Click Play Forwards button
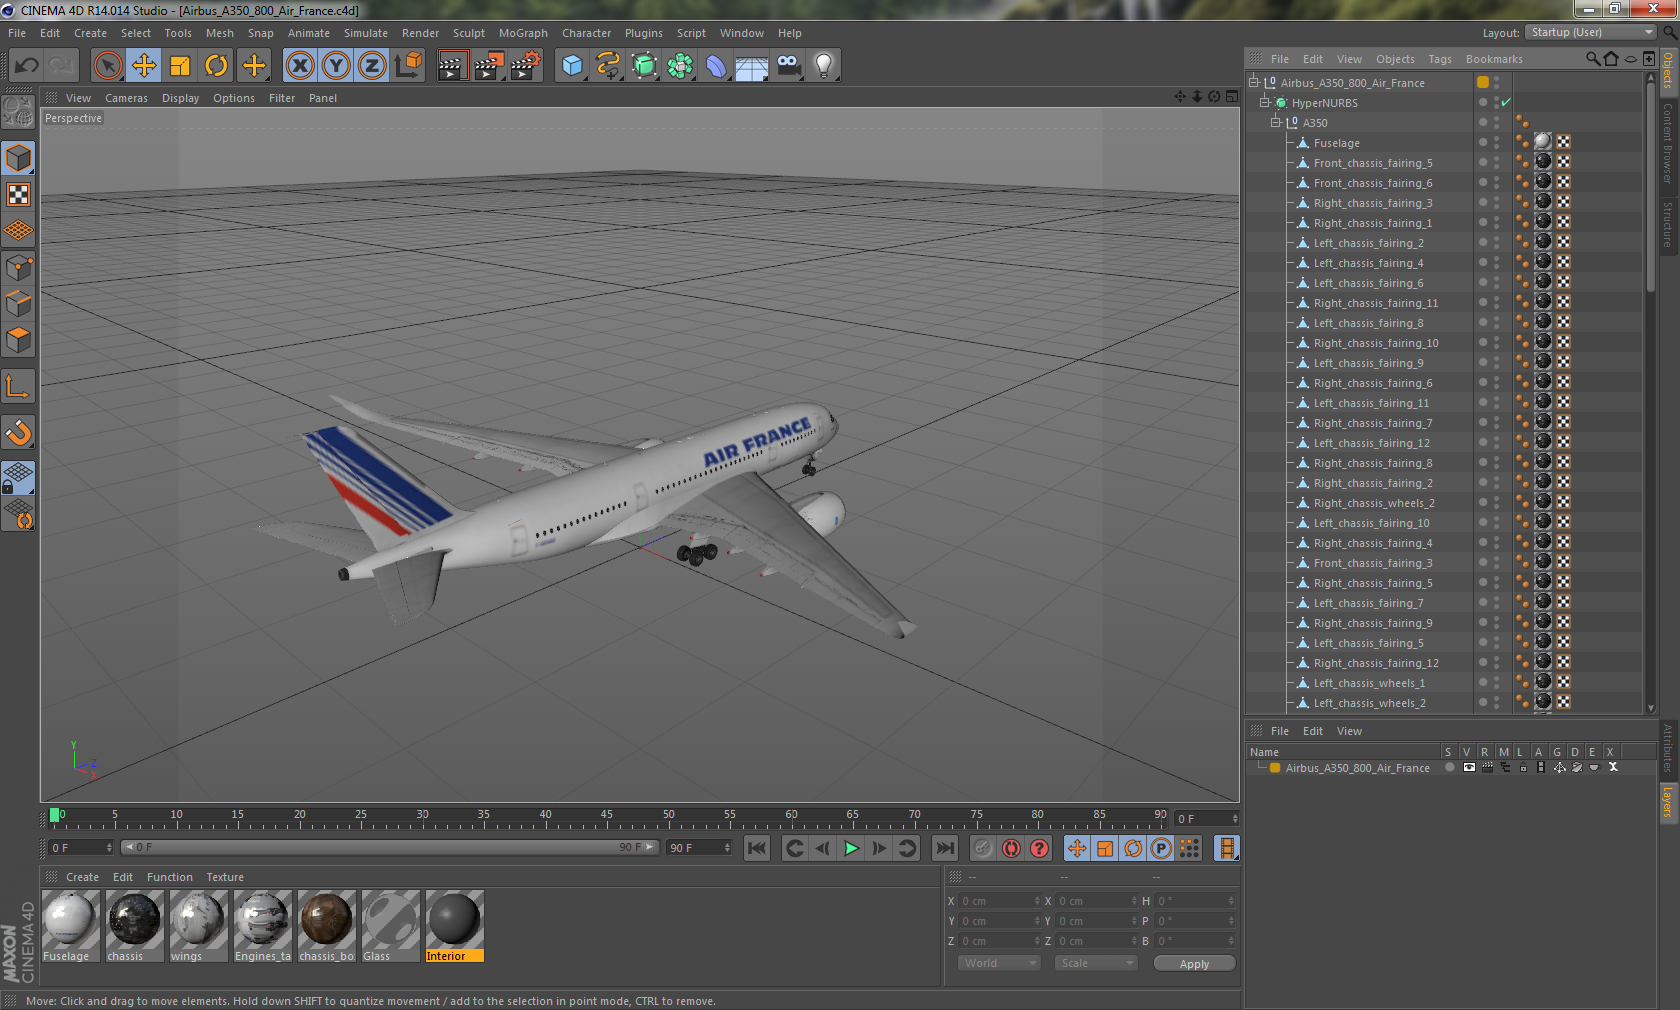1680x1010 pixels. [x=851, y=848]
